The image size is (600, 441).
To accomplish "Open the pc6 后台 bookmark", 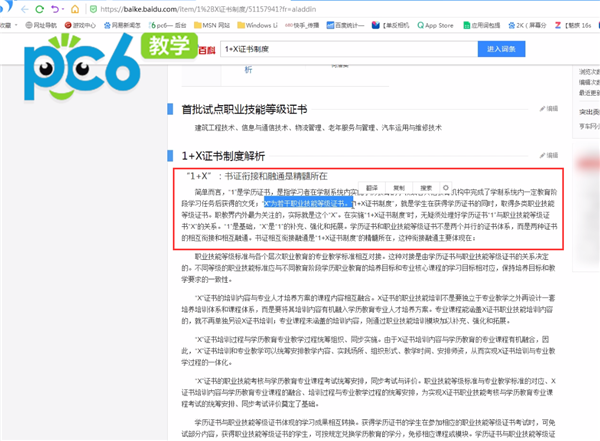I will tap(168, 25).
